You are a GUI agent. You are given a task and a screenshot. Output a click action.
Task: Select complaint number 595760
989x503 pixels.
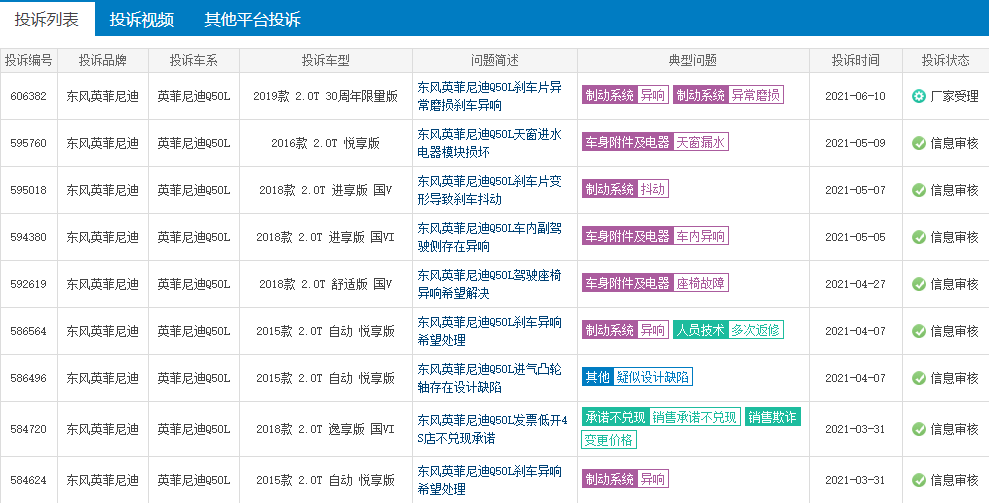tap(28, 143)
